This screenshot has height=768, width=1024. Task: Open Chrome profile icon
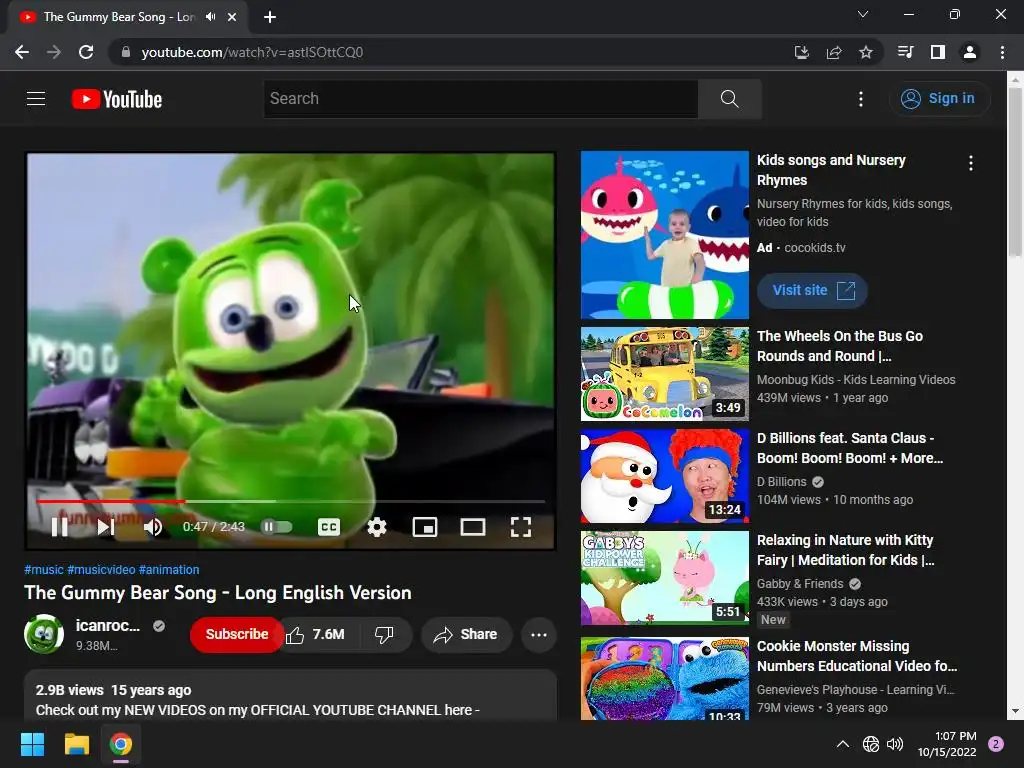click(970, 52)
